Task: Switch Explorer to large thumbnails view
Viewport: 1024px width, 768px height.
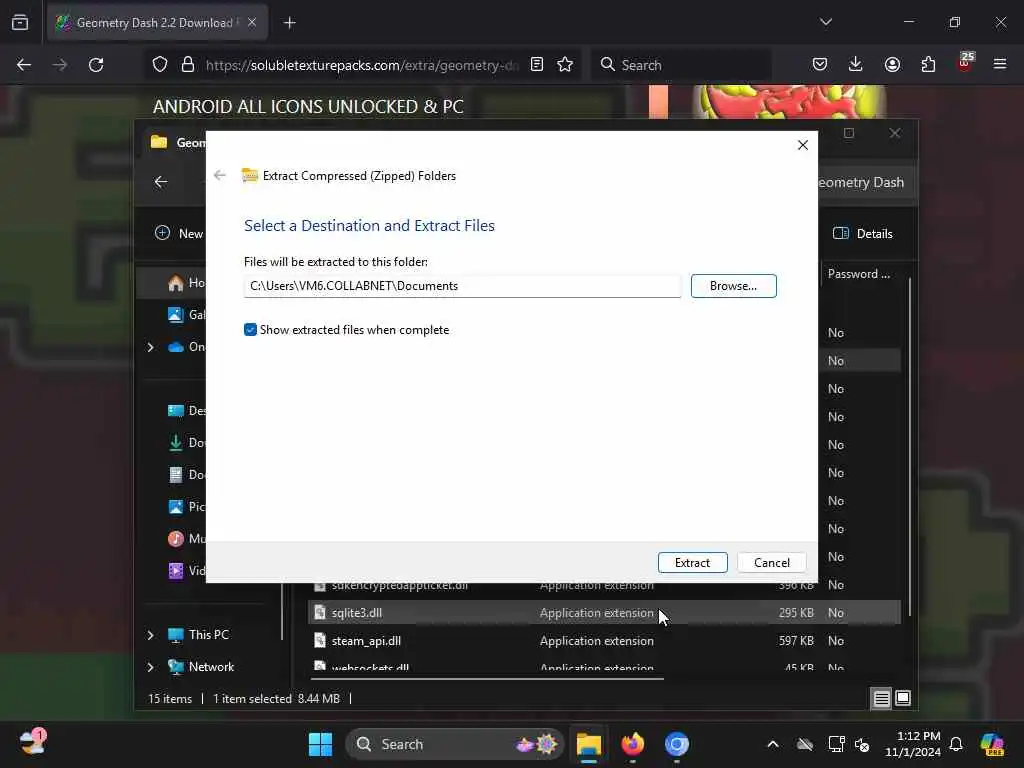Action: point(903,698)
